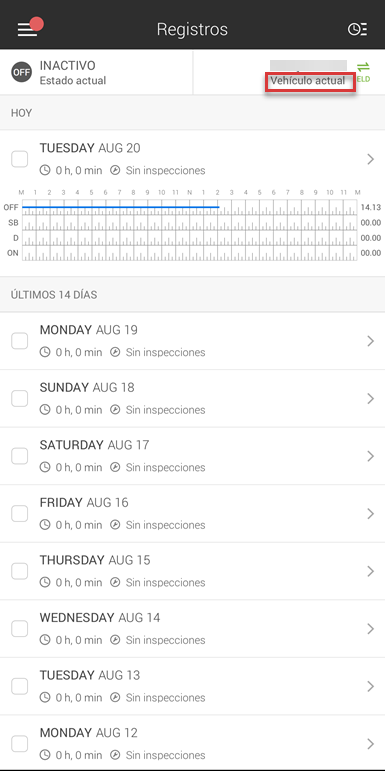Expand Monday Aug 19 log with chevron
The image size is (385, 771).
click(x=371, y=341)
